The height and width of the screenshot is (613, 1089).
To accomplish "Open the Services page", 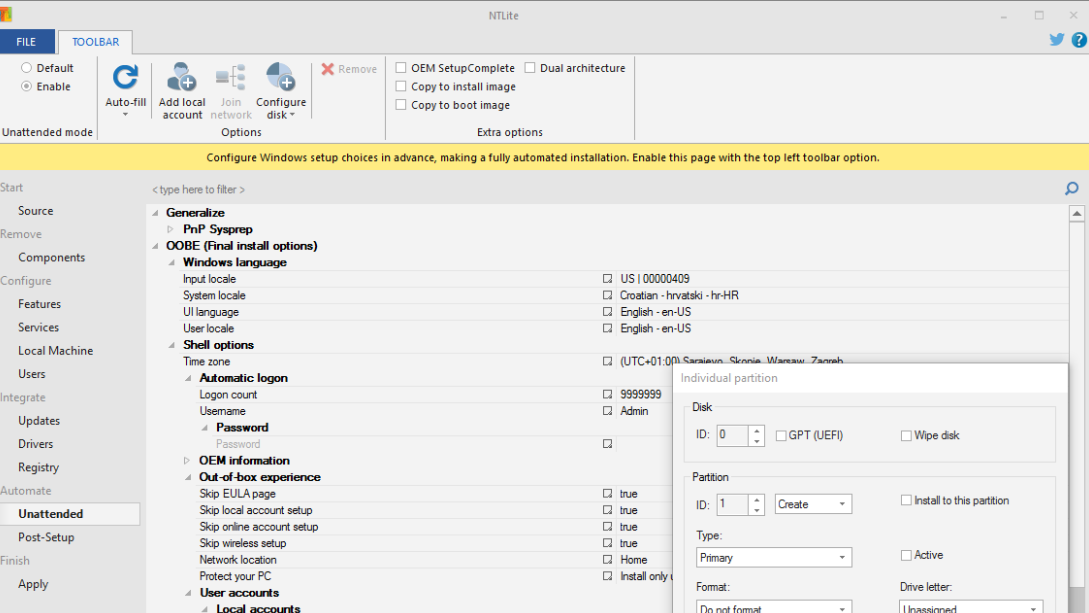I will click(38, 327).
